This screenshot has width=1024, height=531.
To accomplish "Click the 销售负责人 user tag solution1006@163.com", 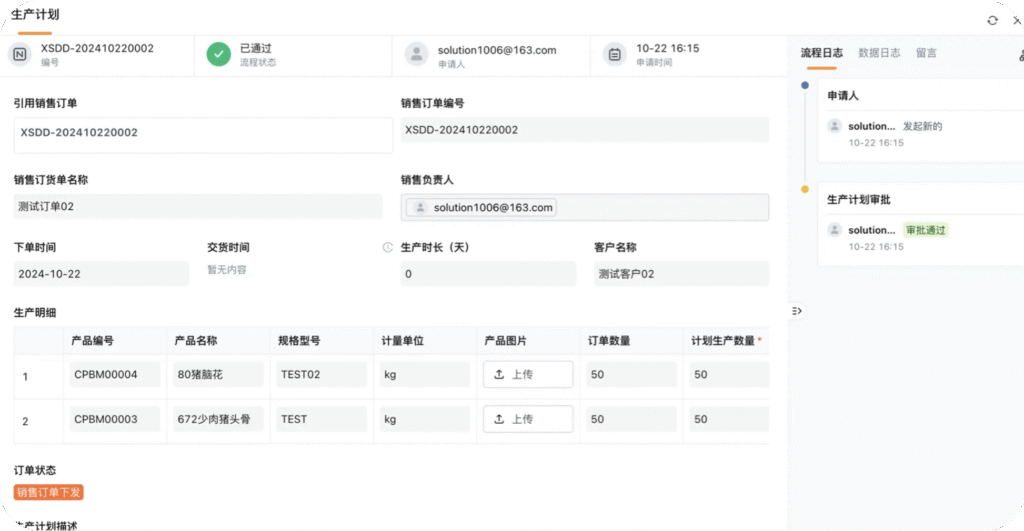I will [x=483, y=207].
